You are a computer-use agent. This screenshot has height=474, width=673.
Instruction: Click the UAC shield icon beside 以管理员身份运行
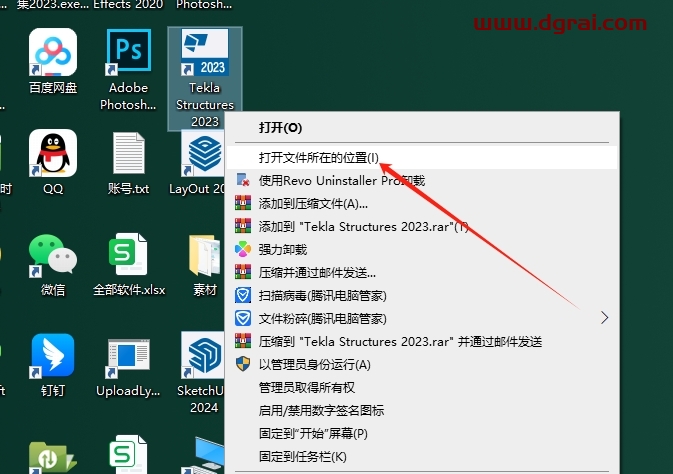pyautogui.click(x=243, y=364)
